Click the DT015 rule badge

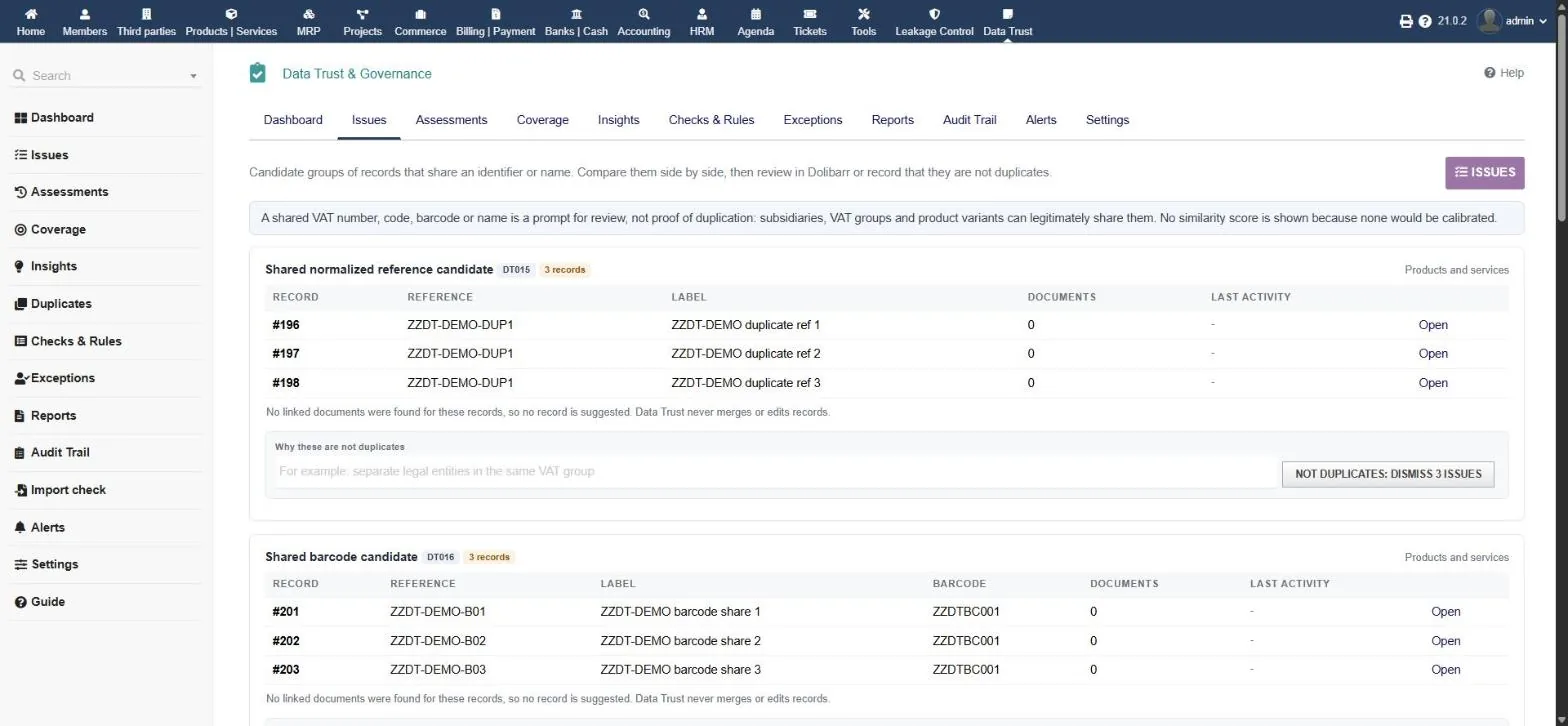click(x=516, y=270)
